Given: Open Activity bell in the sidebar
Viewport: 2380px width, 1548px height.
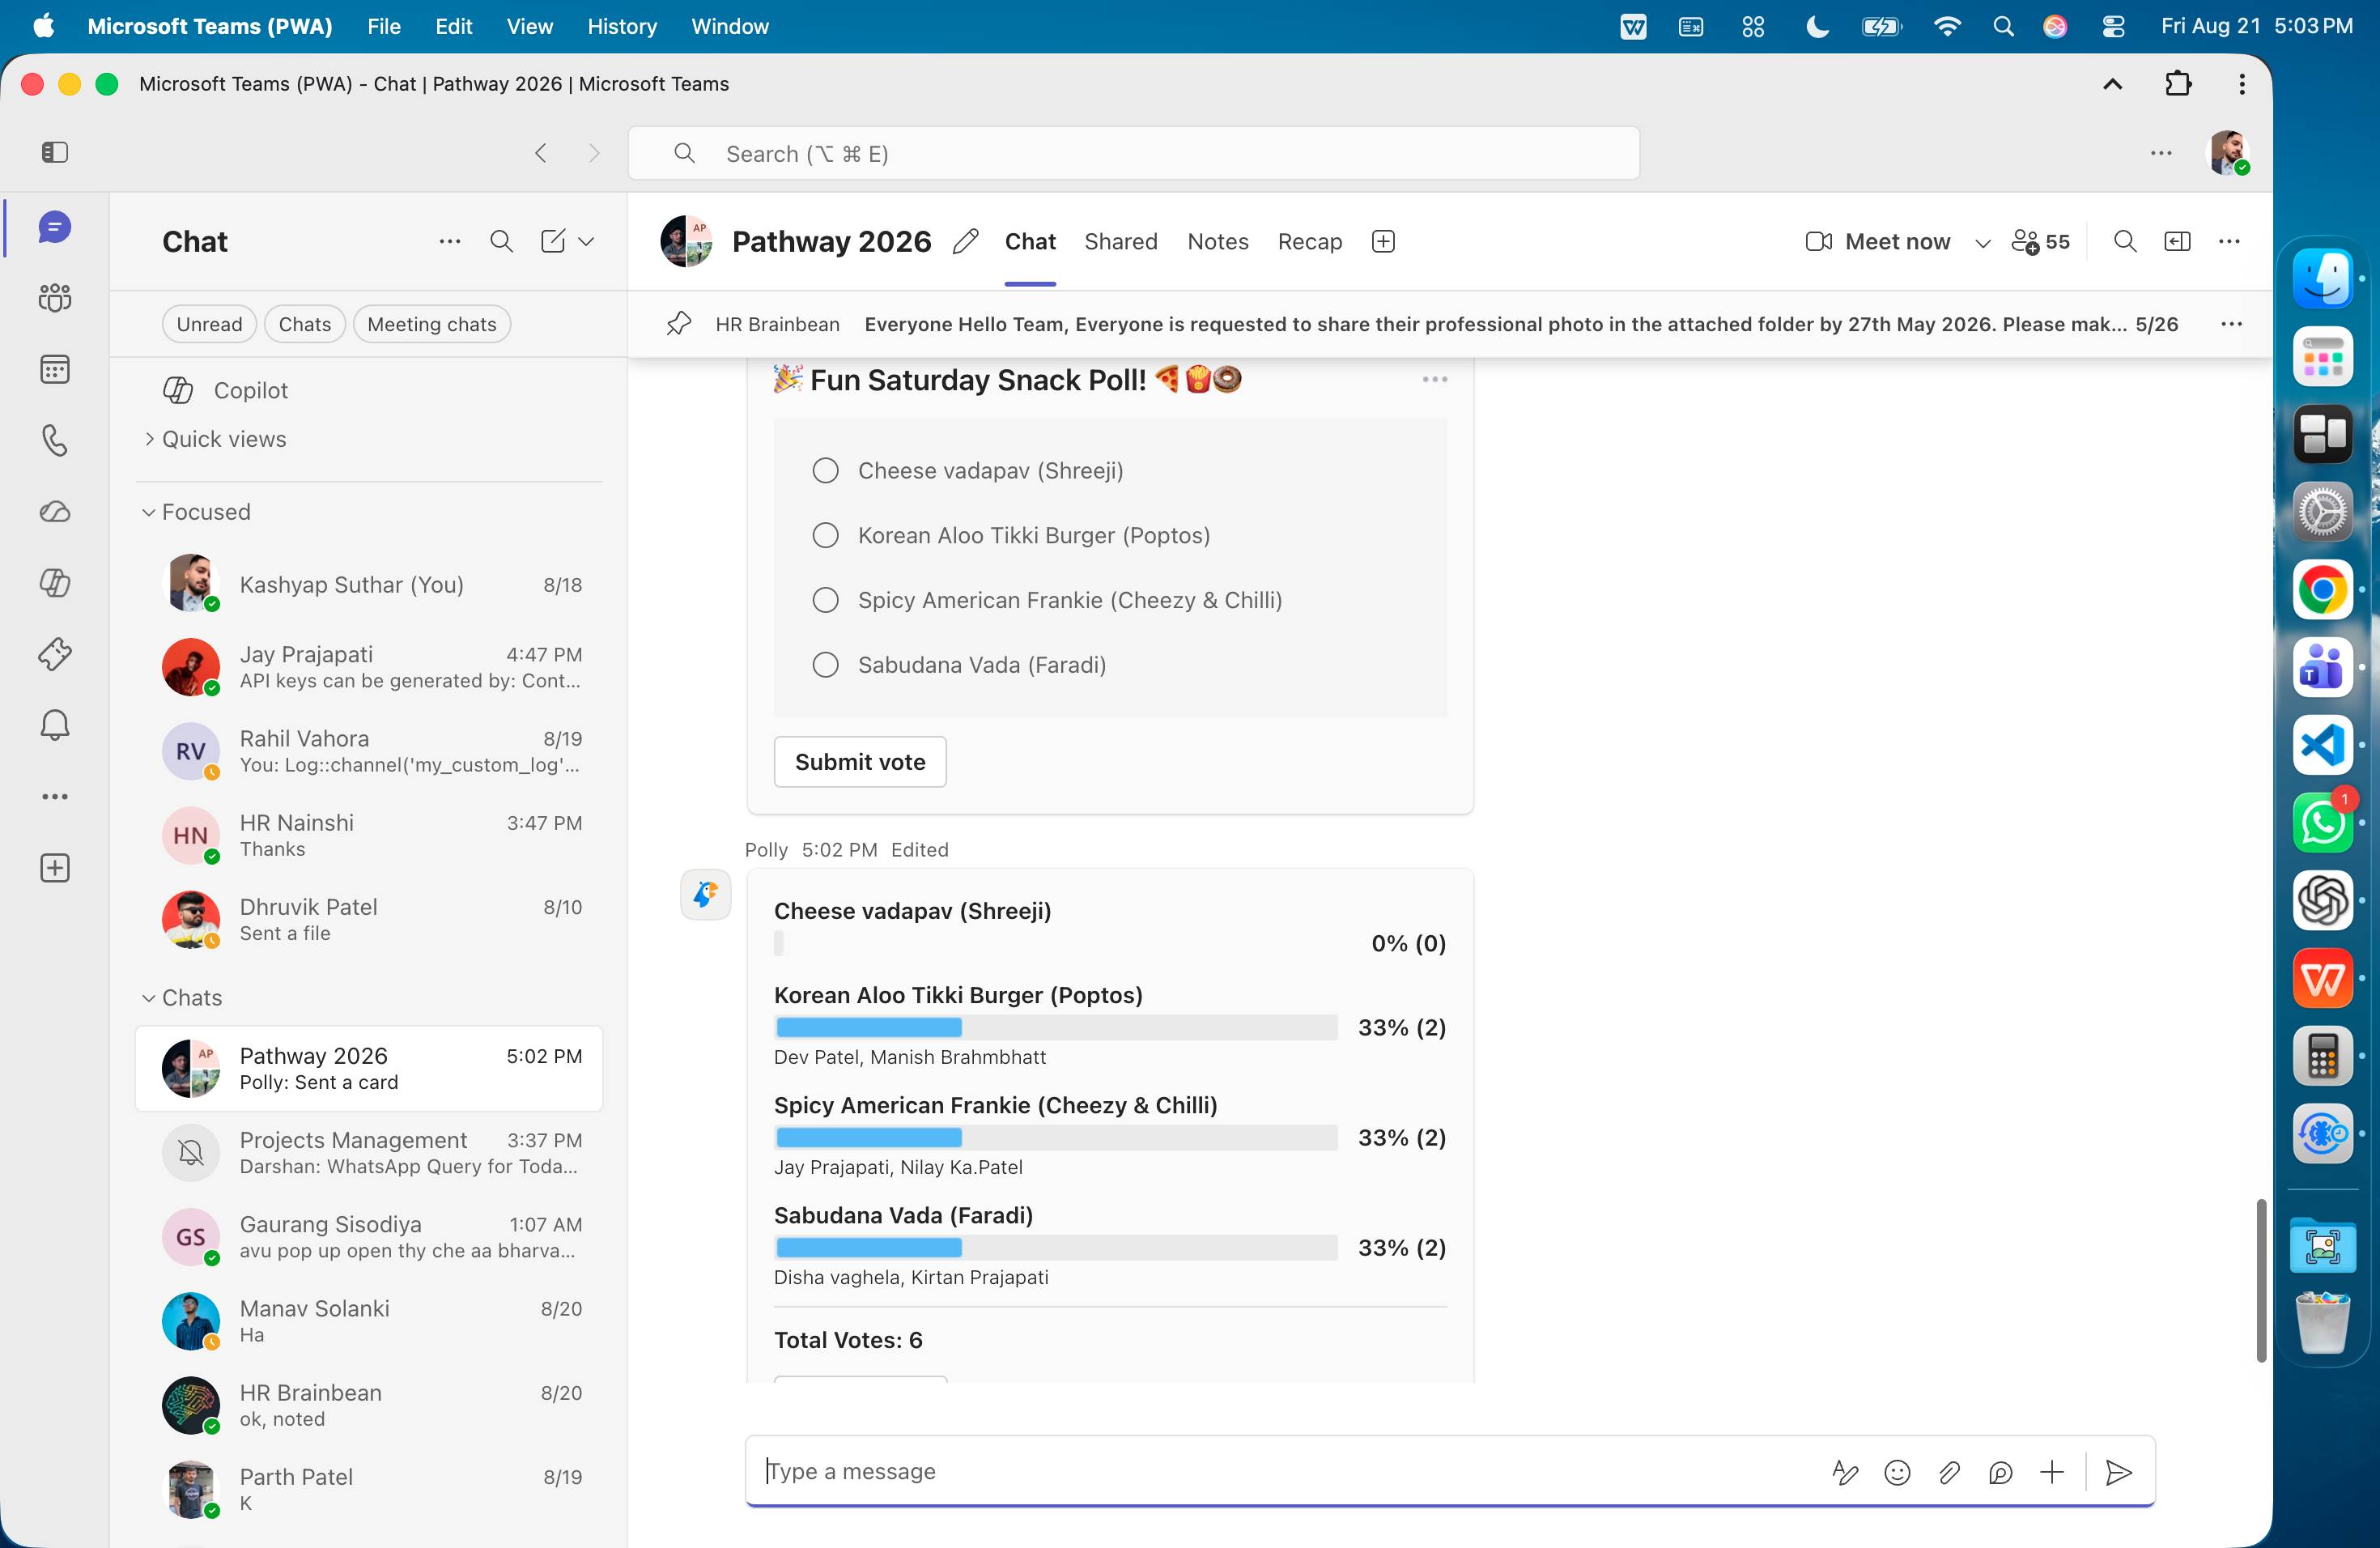Looking at the screenshot, I should coord(55,725).
